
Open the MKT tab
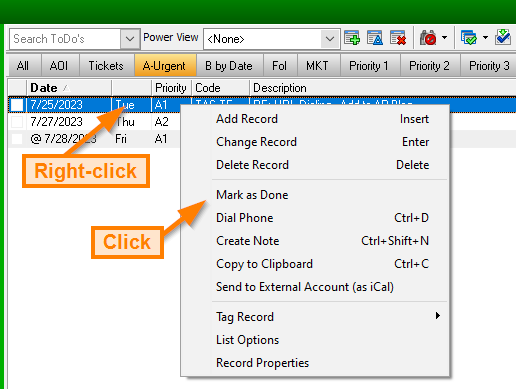coord(317,66)
